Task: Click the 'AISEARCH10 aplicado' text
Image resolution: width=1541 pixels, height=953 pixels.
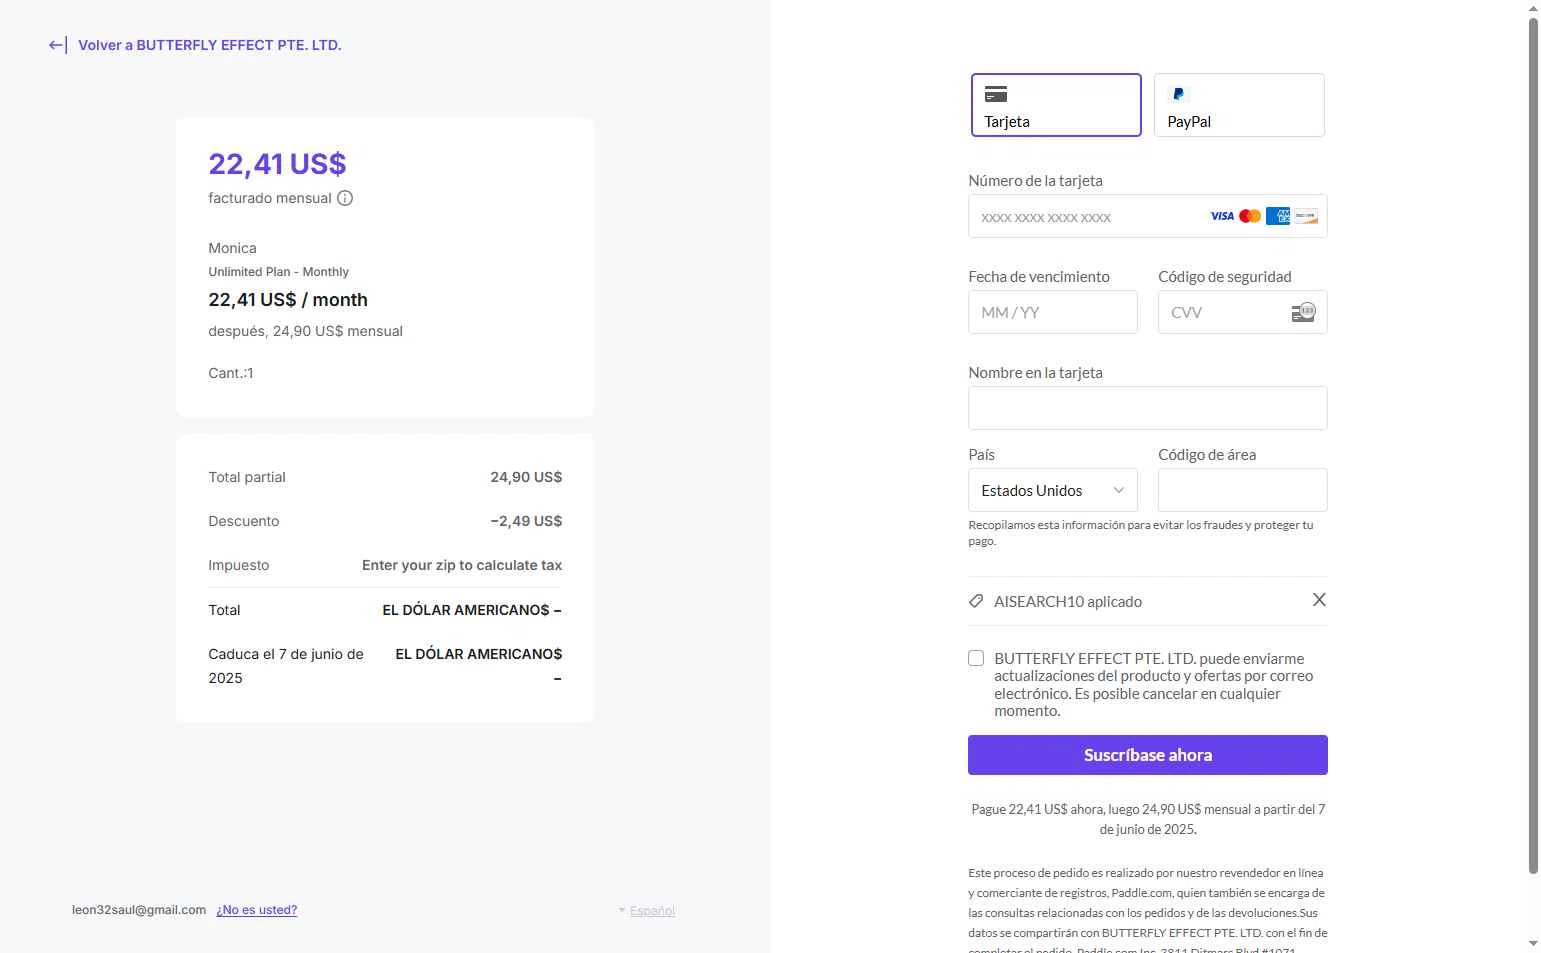Action: (x=1068, y=601)
